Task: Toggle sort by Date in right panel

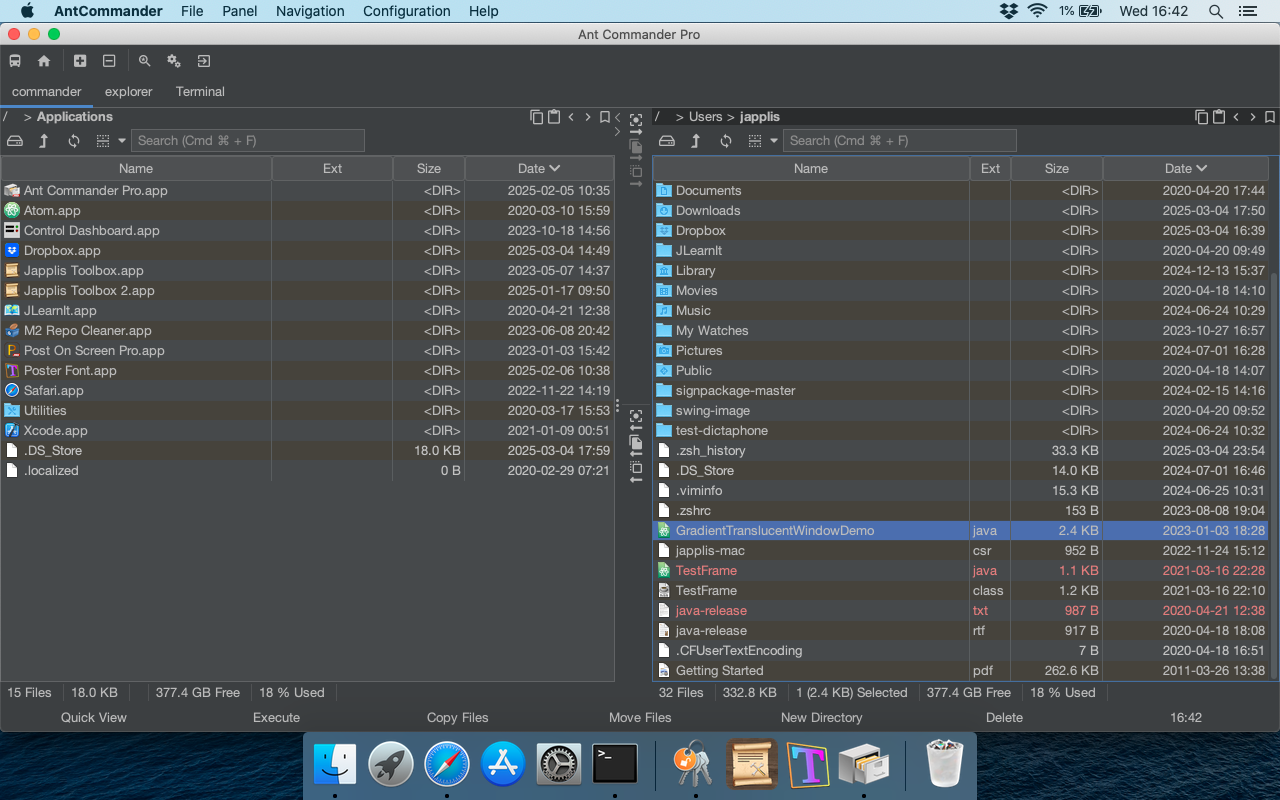Action: (1186, 169)
